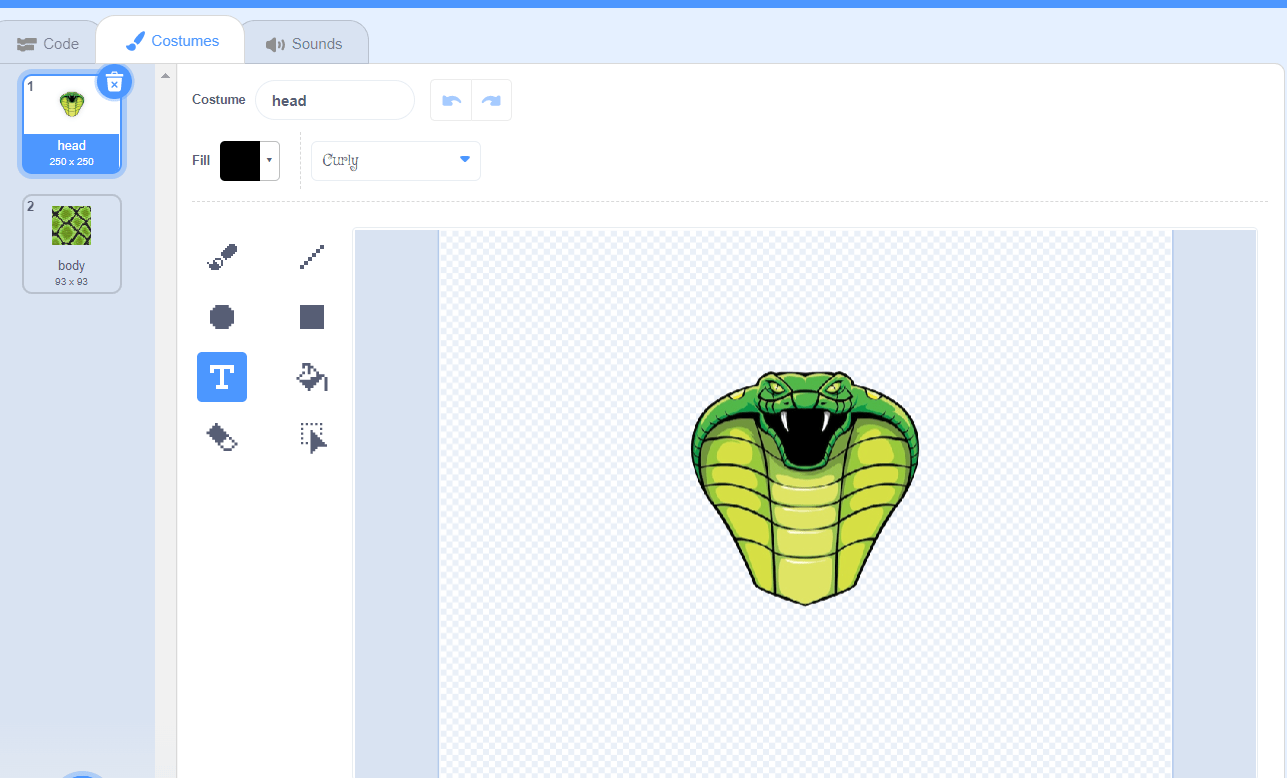The height and width of the screenshot is (778, 1287).
Task: Select the Text tool
Action: [x=222, y=377]
